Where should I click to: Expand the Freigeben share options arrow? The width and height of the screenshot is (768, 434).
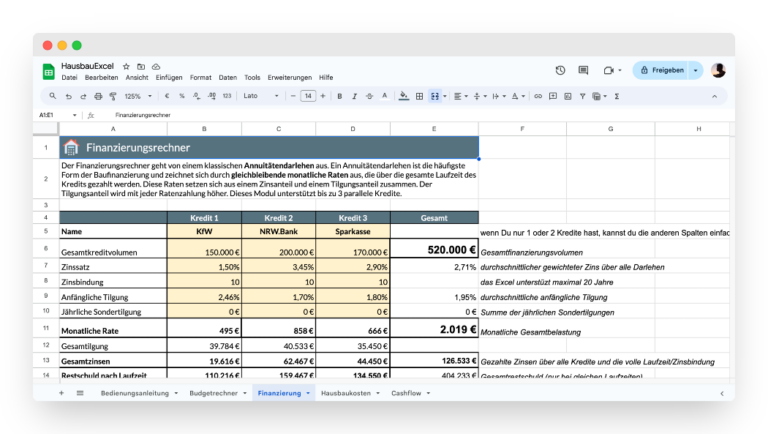696,71
